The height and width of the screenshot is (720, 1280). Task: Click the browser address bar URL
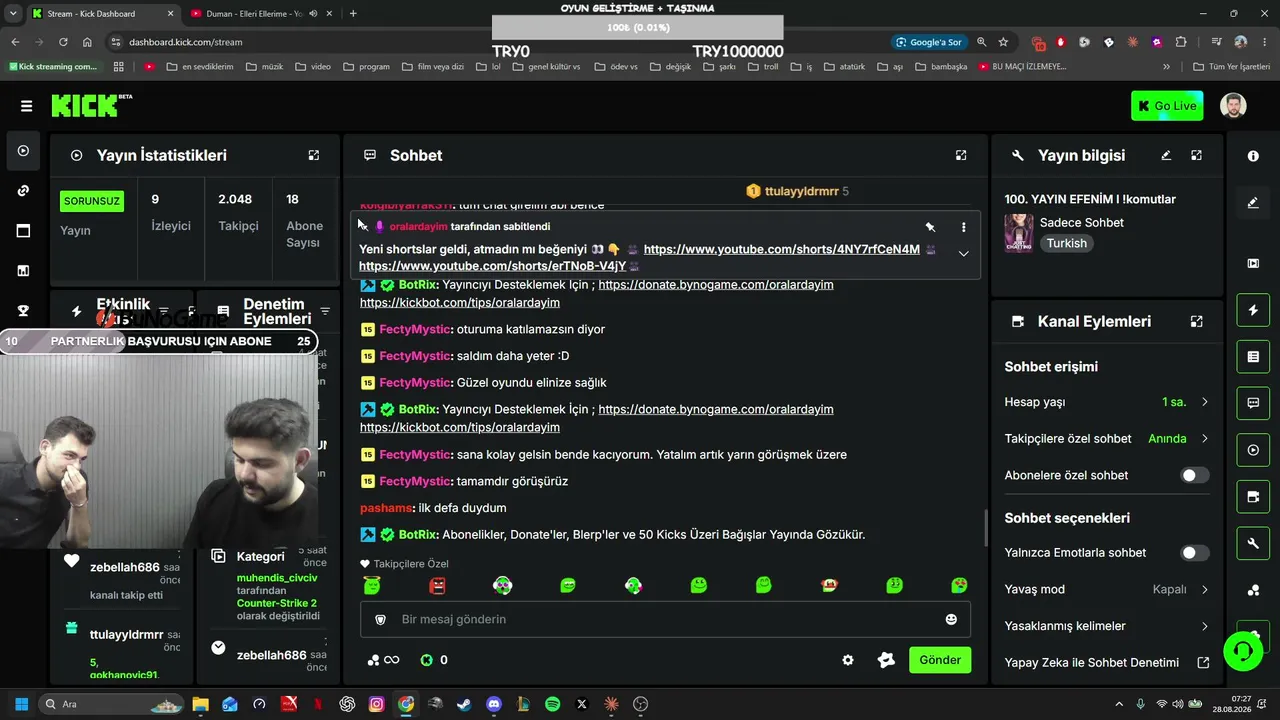pyautogui.click(x=186, y=42)
